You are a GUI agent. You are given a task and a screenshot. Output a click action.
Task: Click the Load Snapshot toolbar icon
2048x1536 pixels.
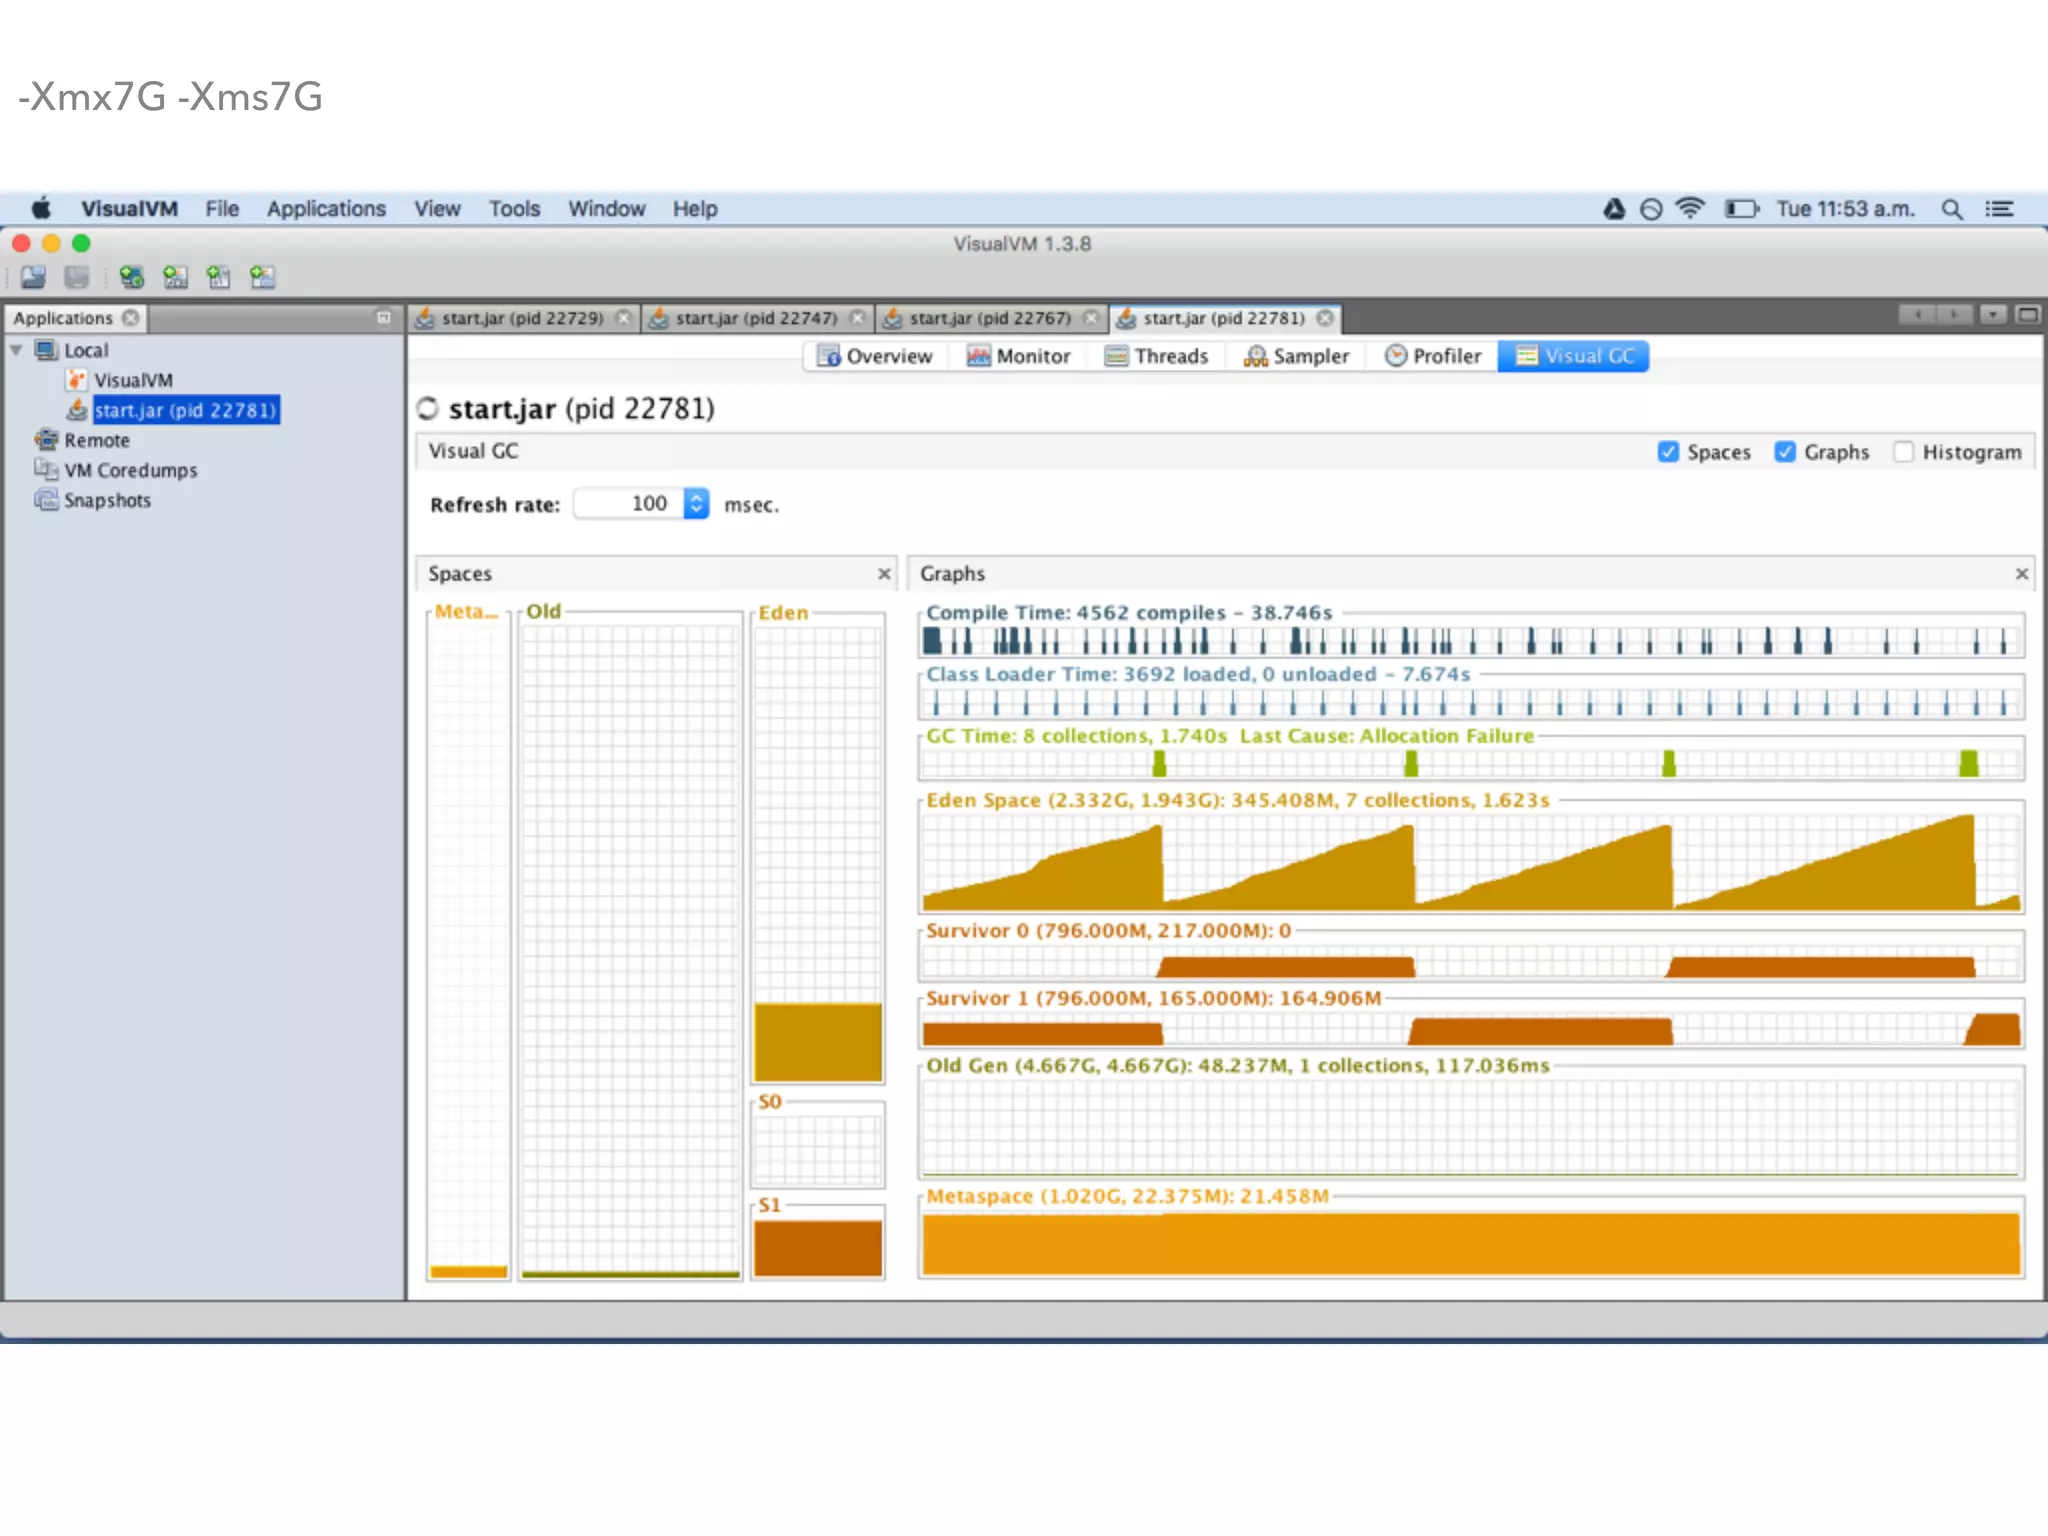33,277
